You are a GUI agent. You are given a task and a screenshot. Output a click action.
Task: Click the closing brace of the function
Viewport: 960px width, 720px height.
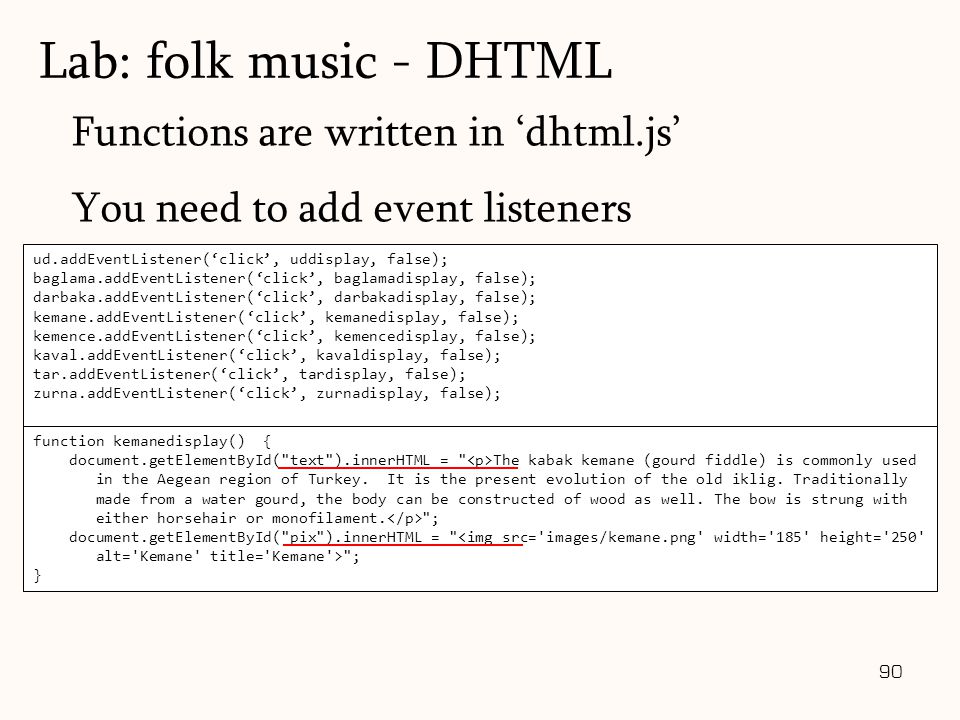point(37,576)
